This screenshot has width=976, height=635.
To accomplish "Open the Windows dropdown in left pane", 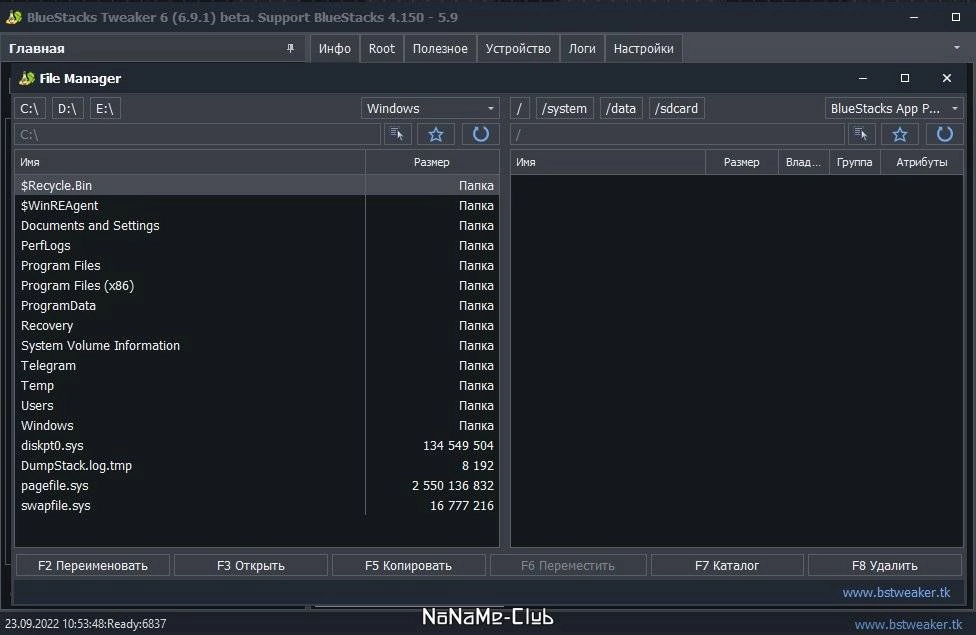I will [x=430, y=108].
